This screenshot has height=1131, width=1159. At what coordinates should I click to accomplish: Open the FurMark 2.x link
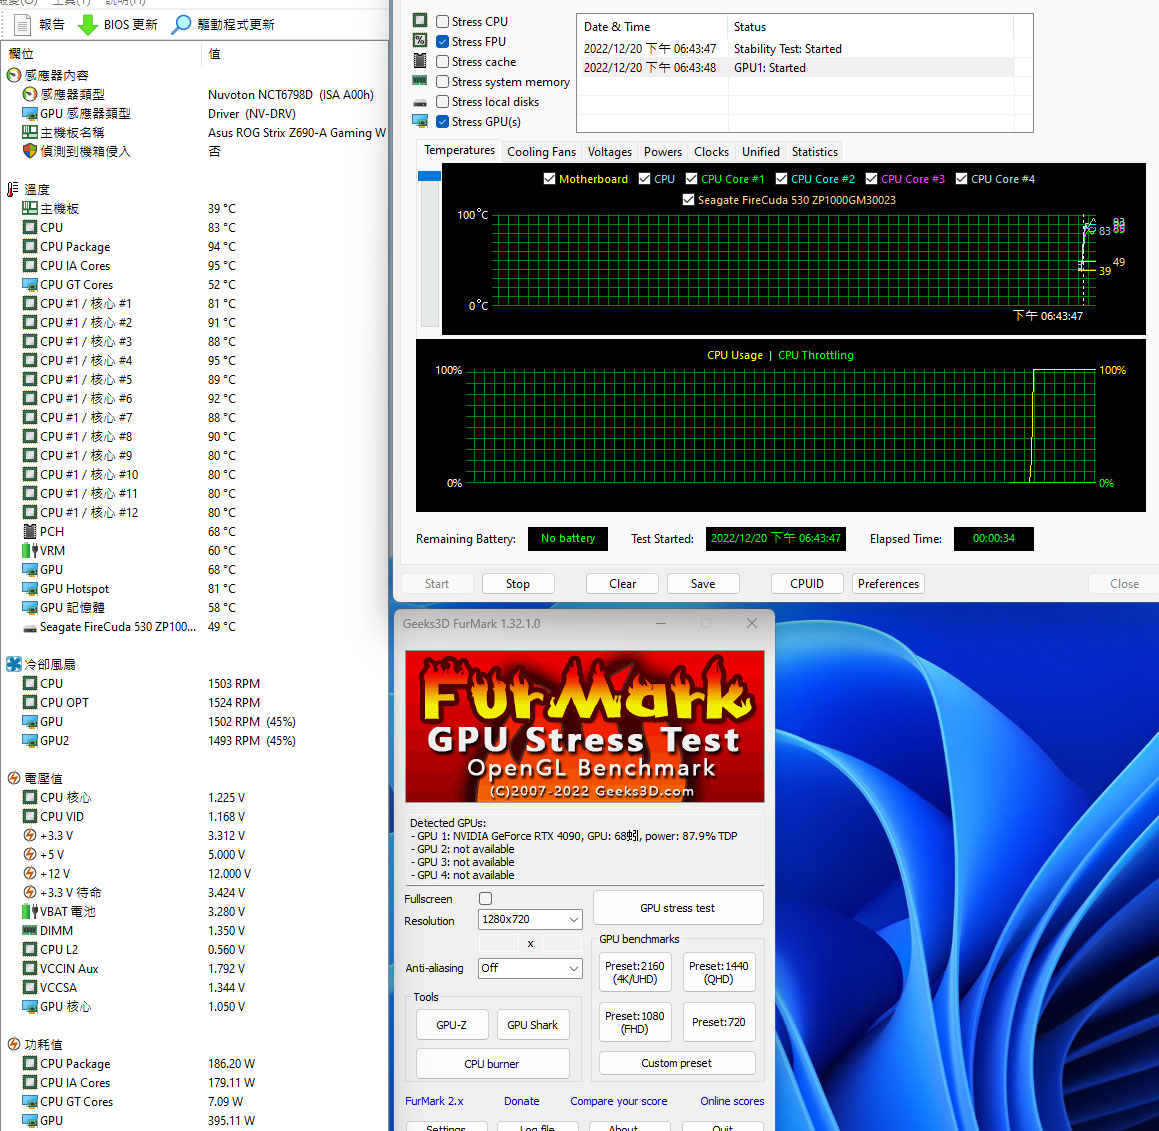[434, 1101]
